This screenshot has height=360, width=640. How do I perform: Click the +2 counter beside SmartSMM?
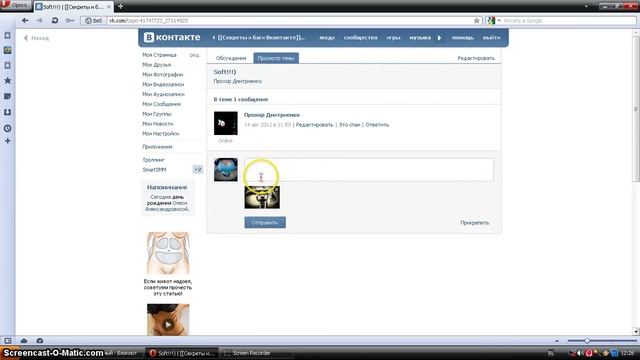point(198,169)
